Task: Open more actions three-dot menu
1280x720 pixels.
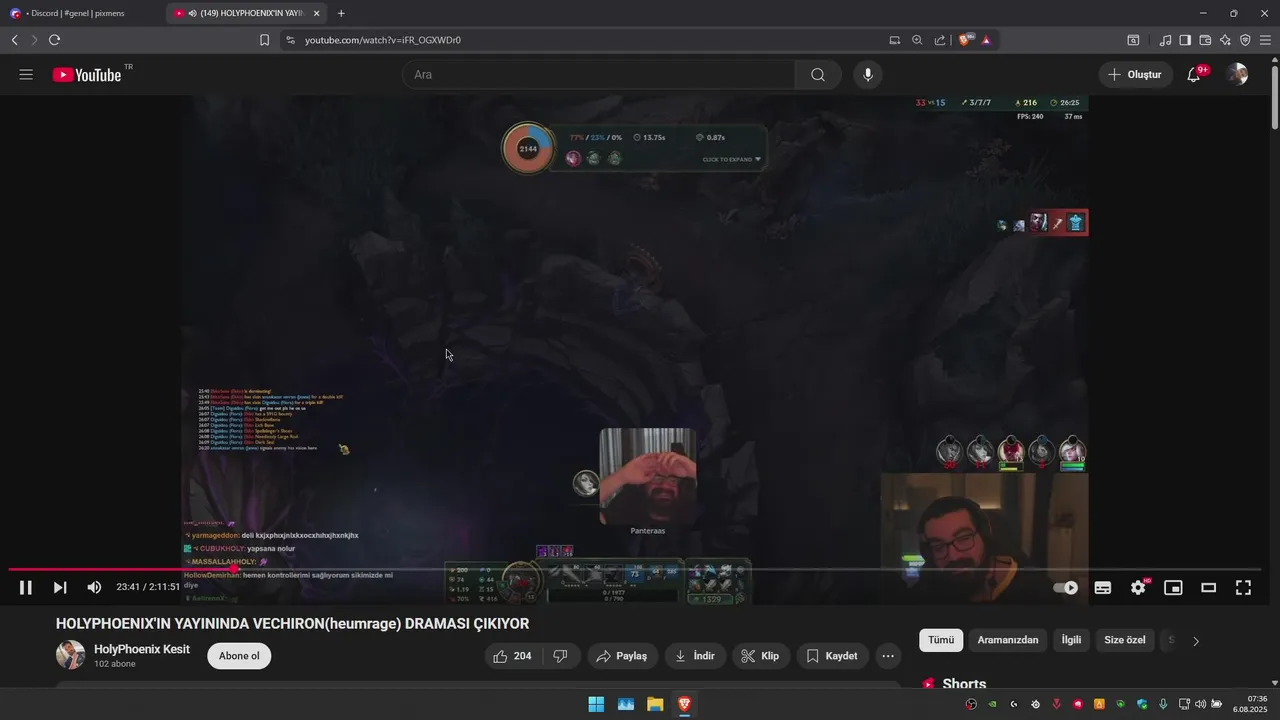Action: (888, 656)
